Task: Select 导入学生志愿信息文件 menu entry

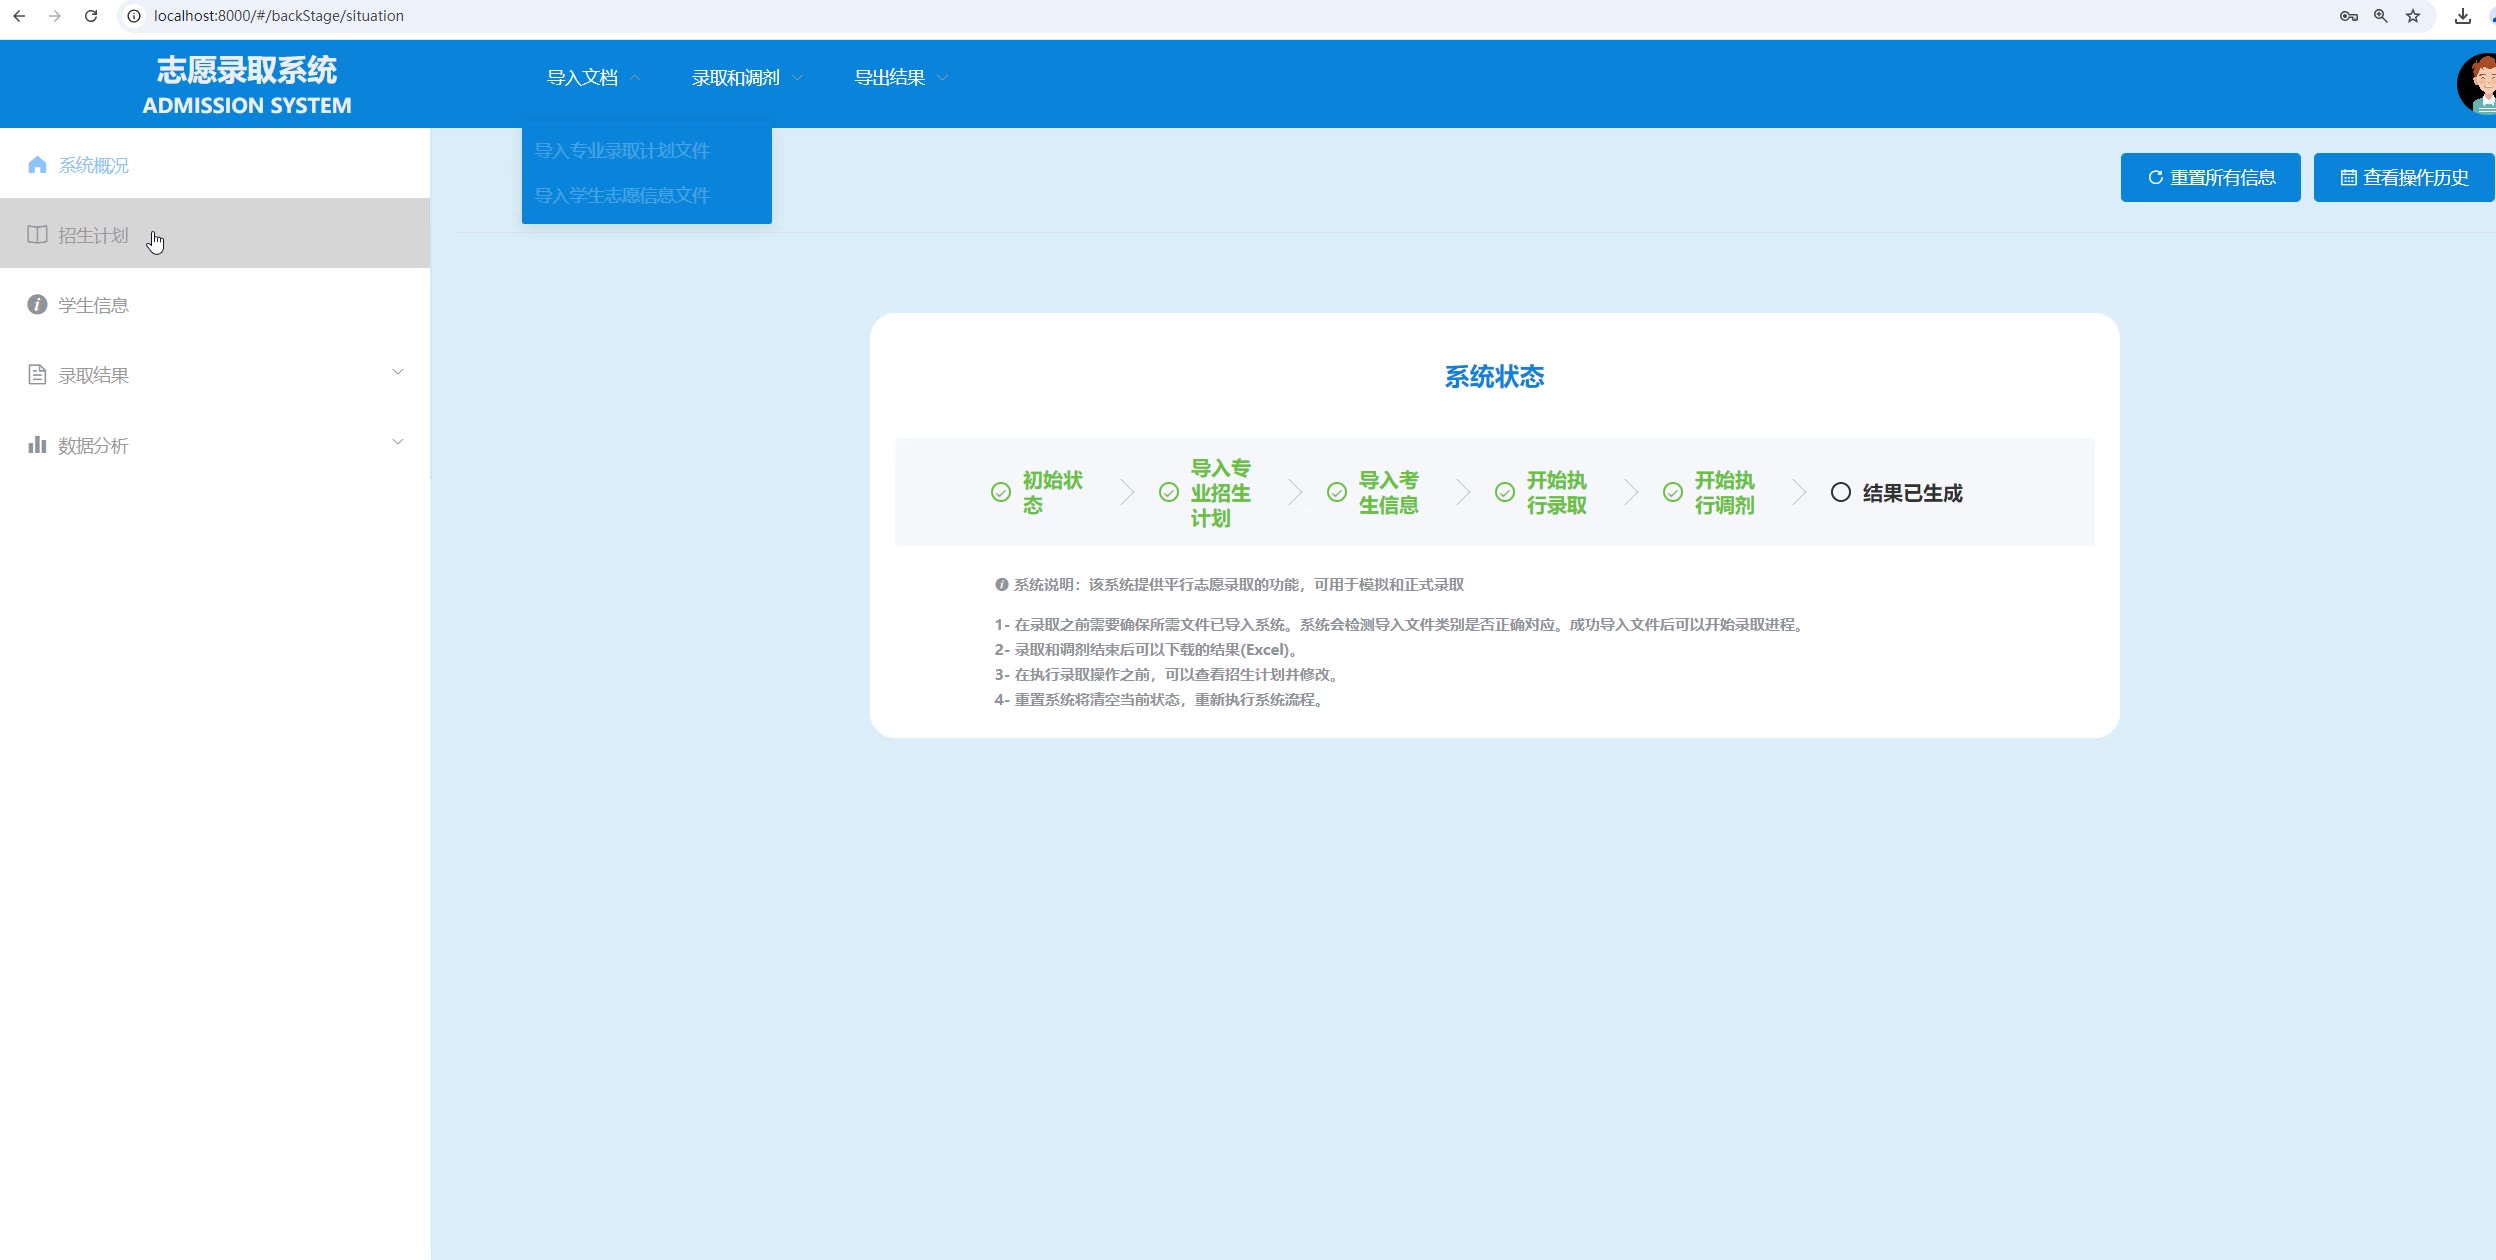Action: 622,196
